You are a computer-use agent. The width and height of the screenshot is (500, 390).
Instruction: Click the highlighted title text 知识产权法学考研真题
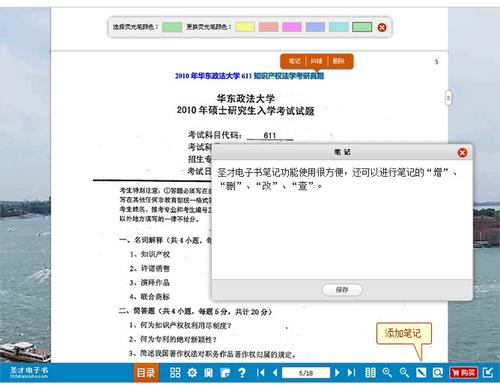[x=289, y=76]
